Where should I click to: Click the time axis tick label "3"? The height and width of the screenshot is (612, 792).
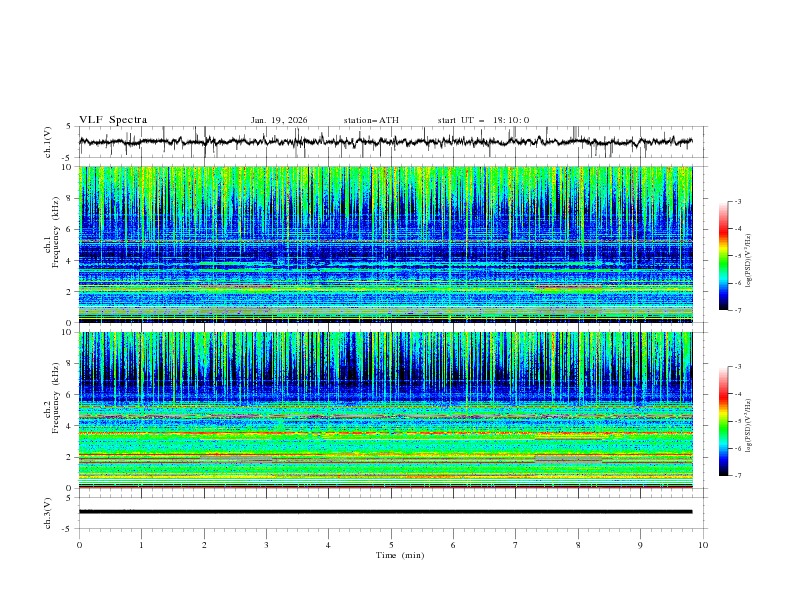point(266,545)
